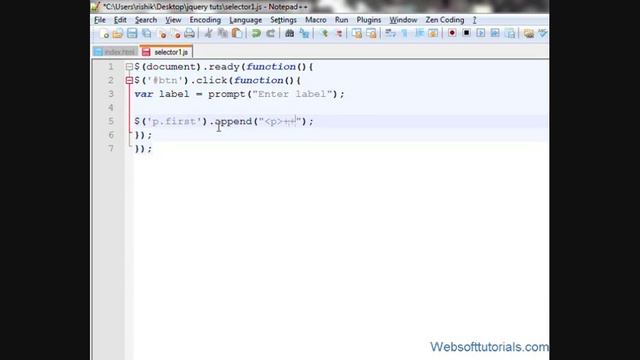The width and height of the screenshot is (640, 360).
Task: Click line number 7 in the margin
Action: (x=111, y=149)
